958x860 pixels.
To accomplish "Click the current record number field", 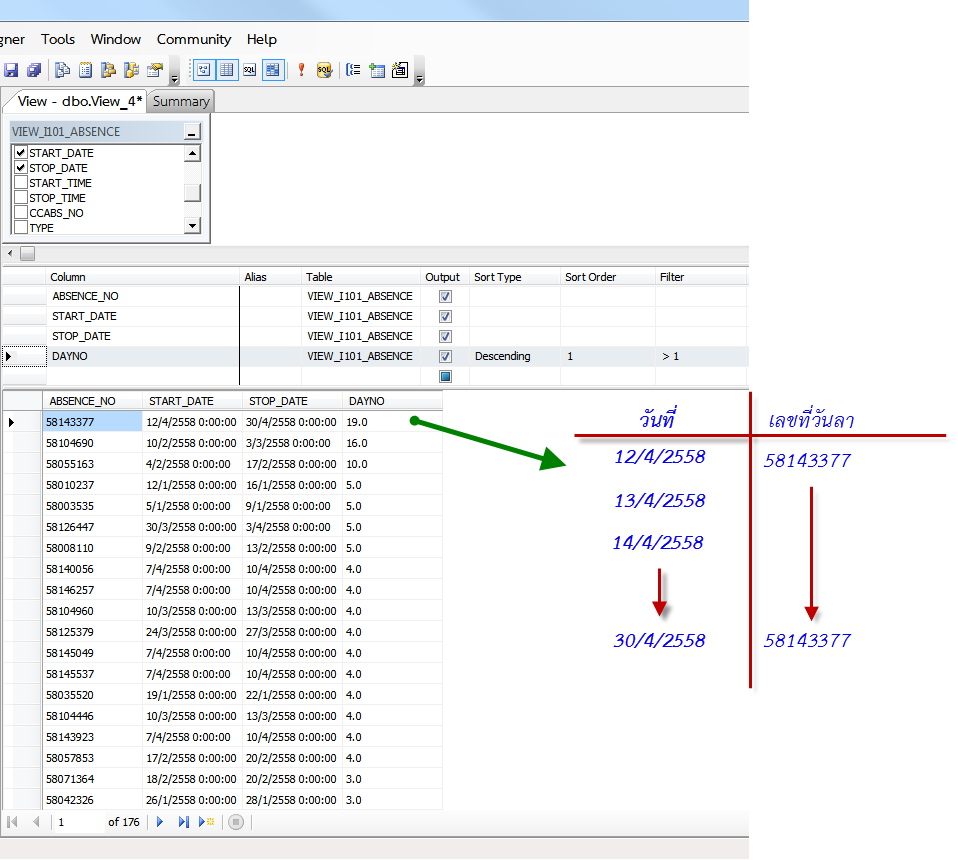I will pos(78,822).
